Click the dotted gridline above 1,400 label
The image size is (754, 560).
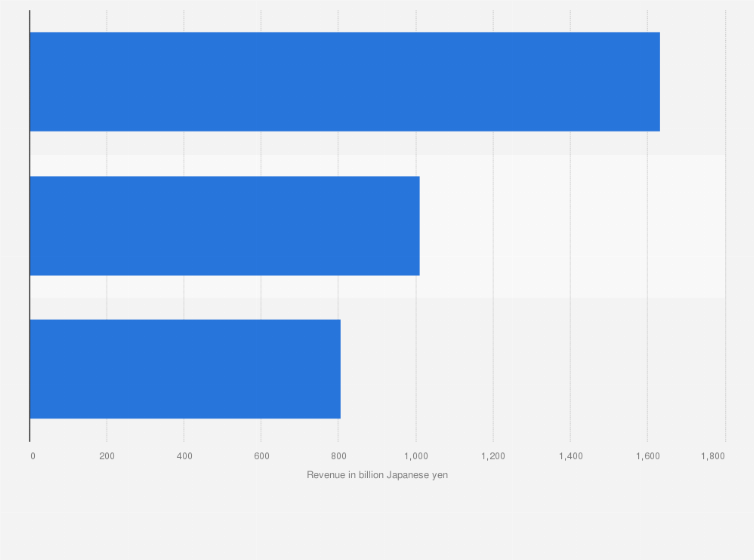tap(571, 226)
